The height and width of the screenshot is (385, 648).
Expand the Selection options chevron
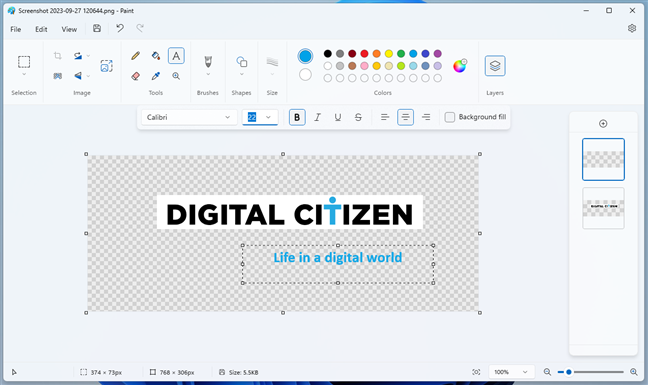click(x=24, y=75)
